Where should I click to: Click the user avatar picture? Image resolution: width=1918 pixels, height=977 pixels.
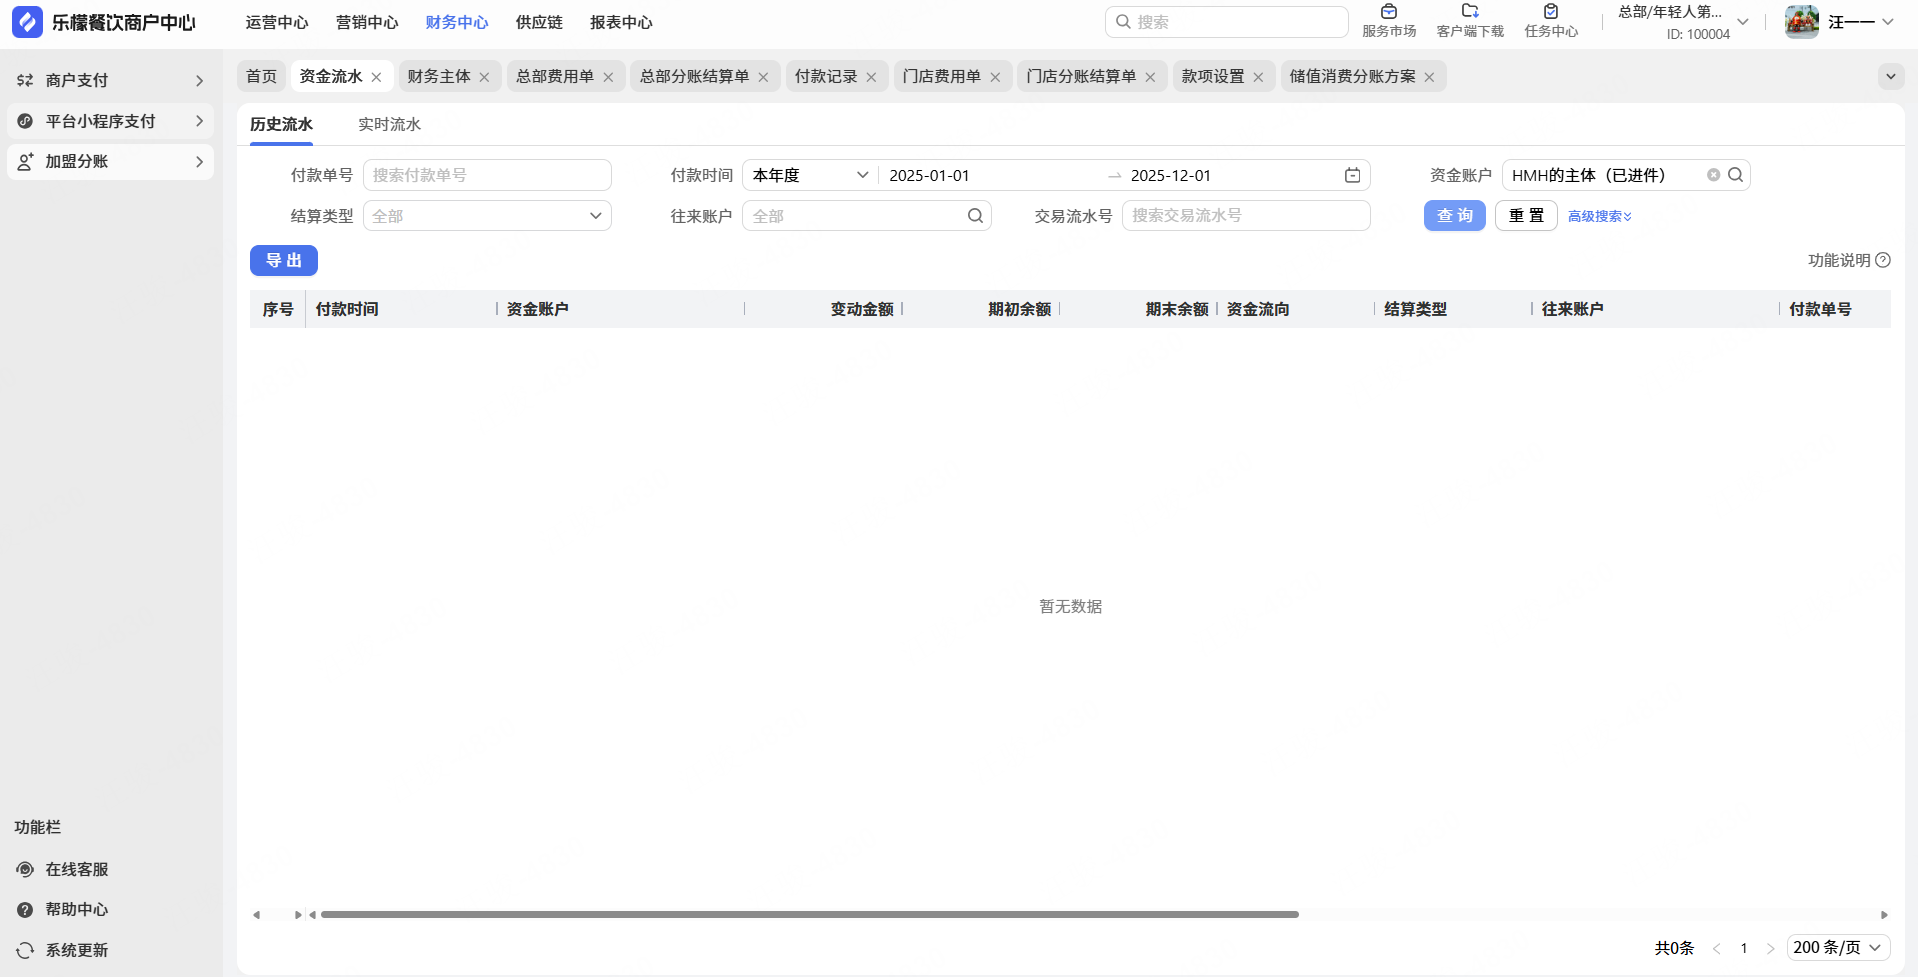(x=1802, y=22)
